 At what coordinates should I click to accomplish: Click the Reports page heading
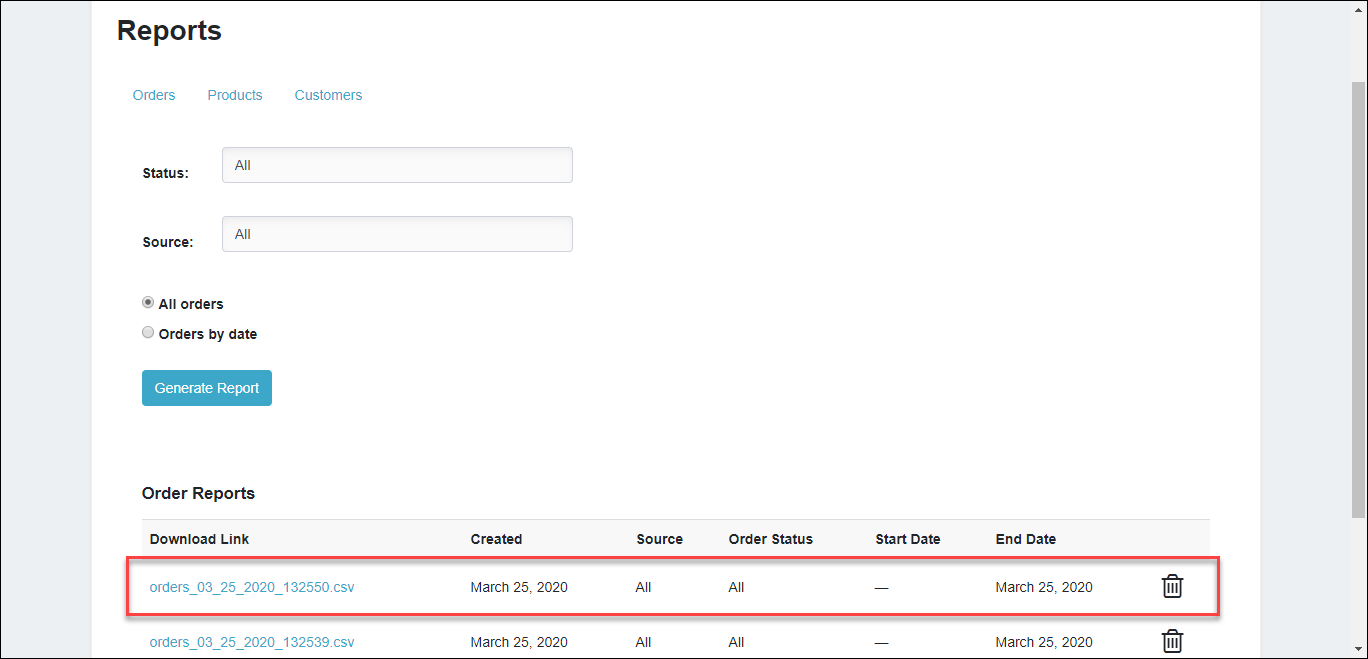(x=168, y=30)
